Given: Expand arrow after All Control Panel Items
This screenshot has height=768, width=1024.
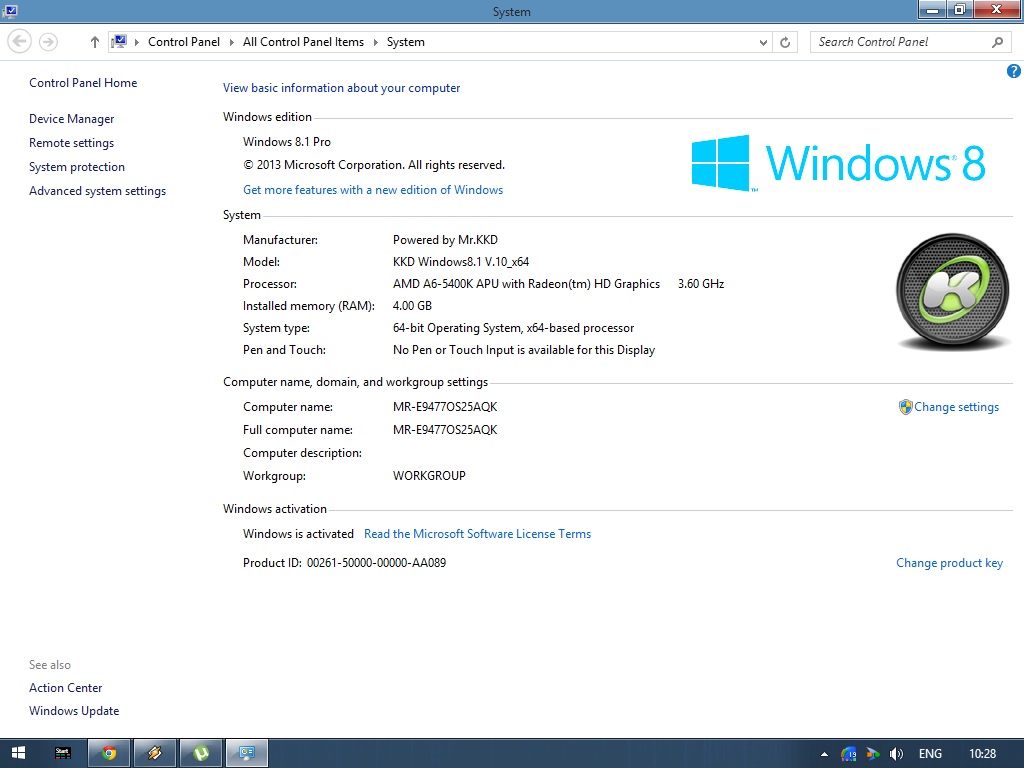Looking at the screenshot, I should tap(376, 42).
